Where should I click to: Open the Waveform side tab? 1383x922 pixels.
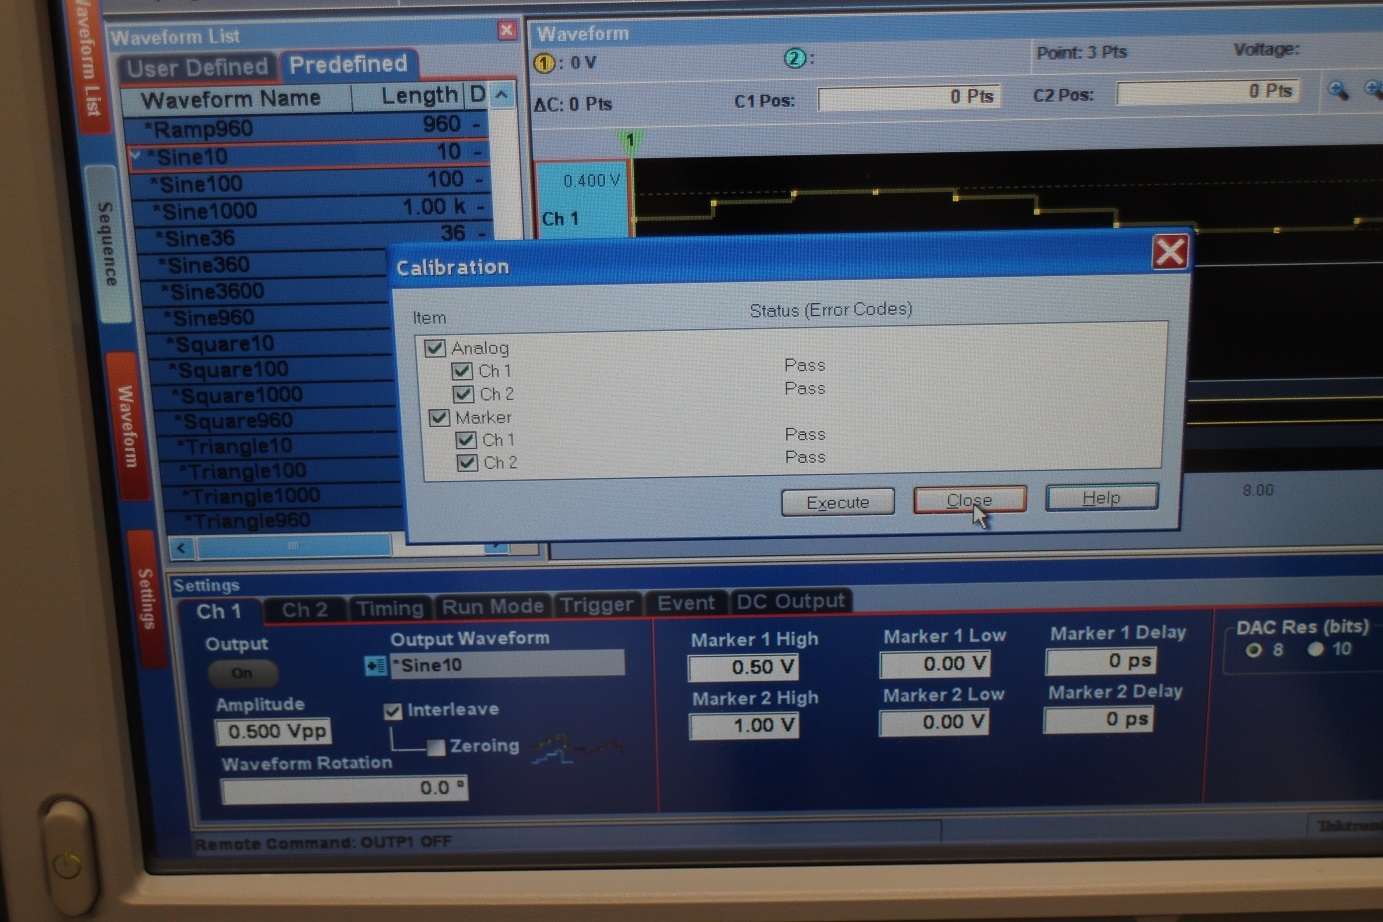[x=127, y=425]
